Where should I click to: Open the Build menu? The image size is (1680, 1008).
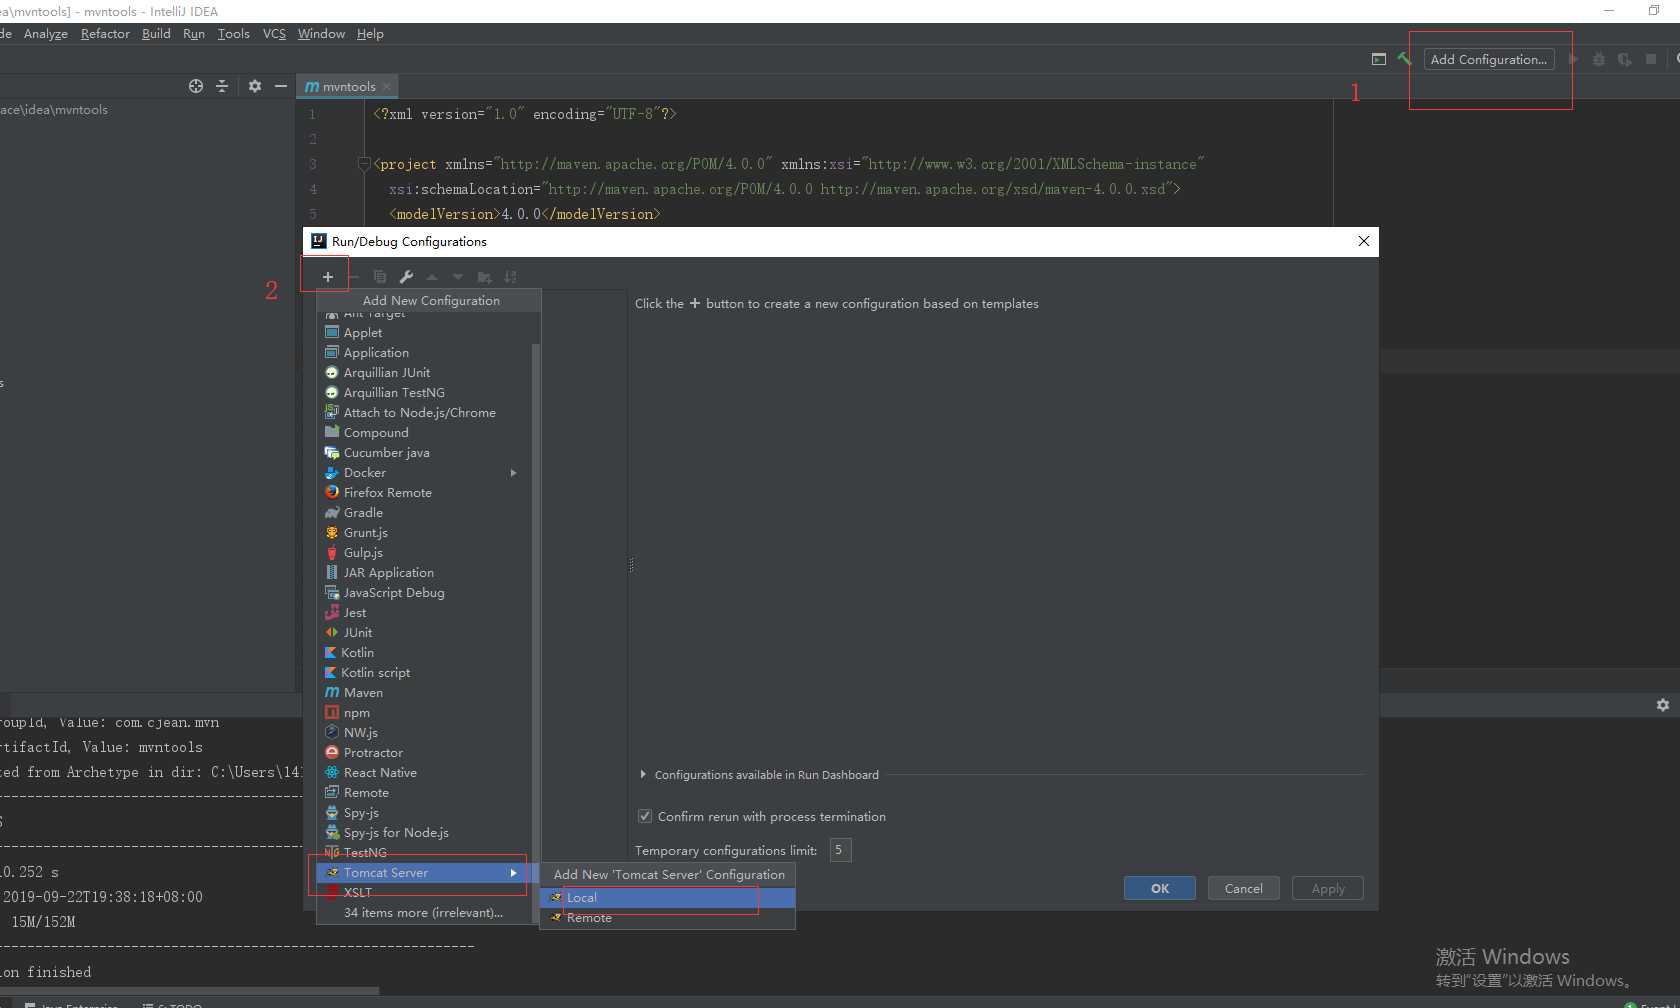(x=156, y=33)
